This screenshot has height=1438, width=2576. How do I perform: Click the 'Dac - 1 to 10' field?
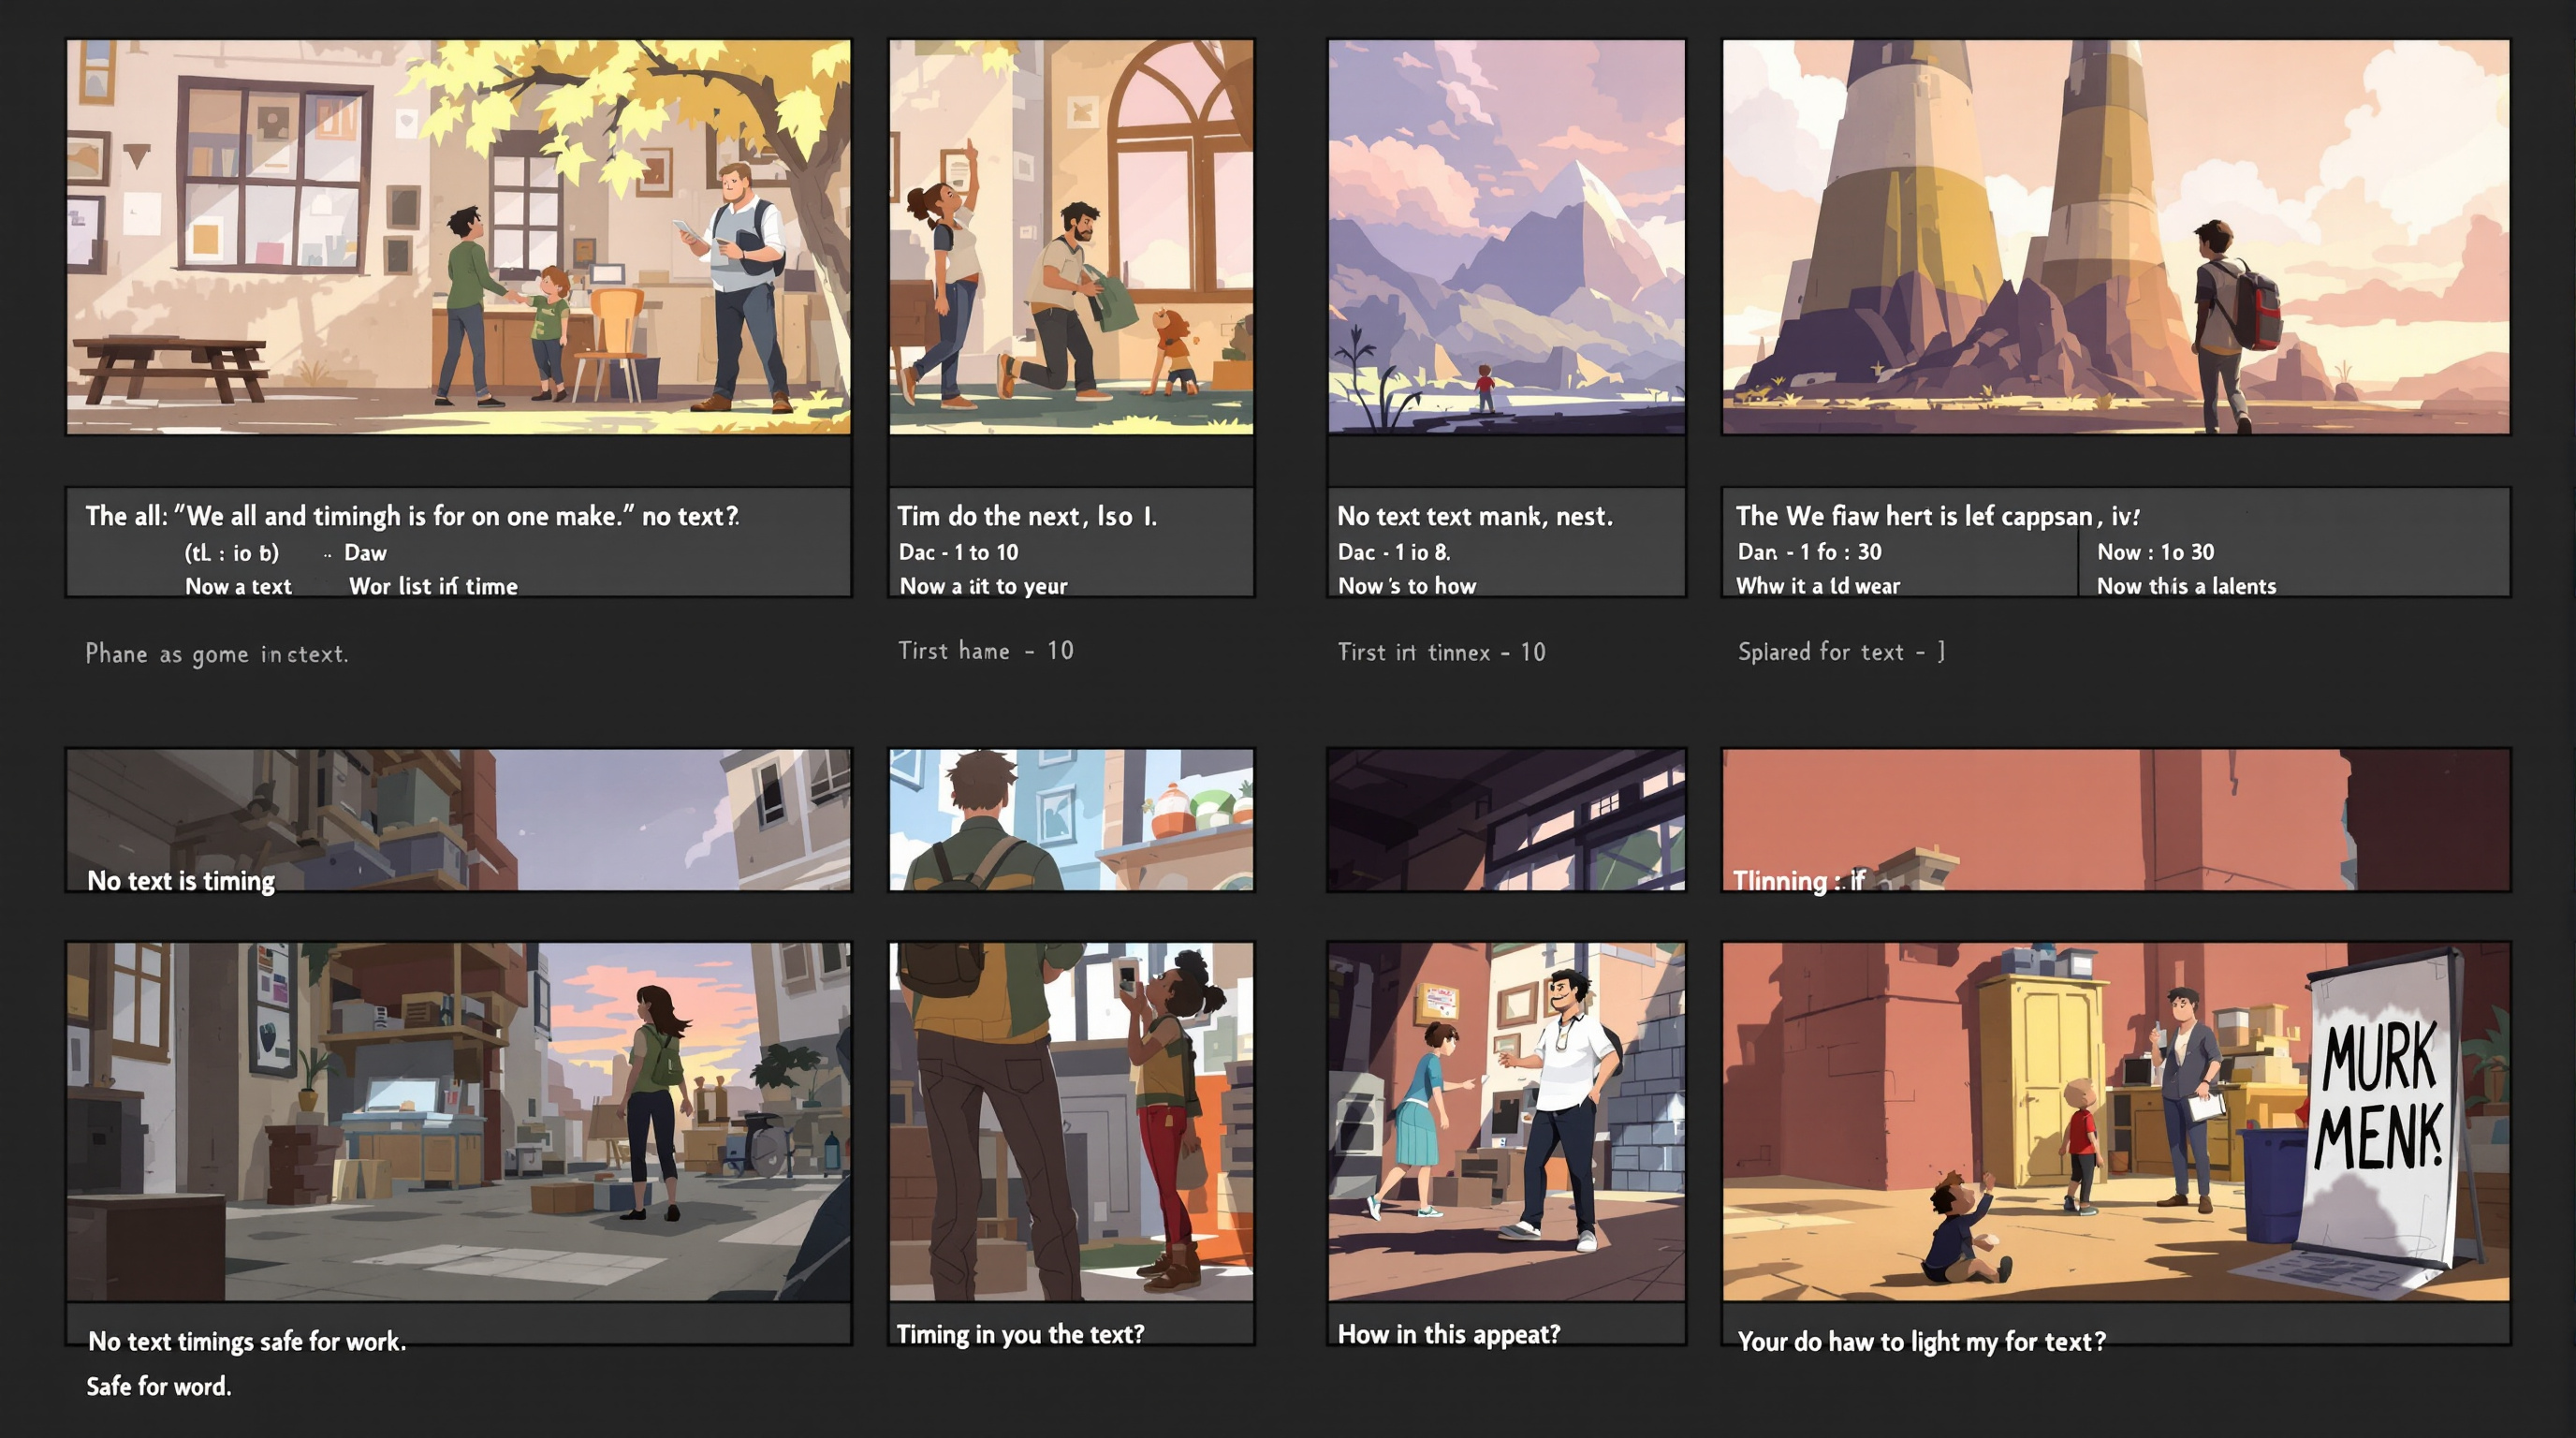pos(958,552)
